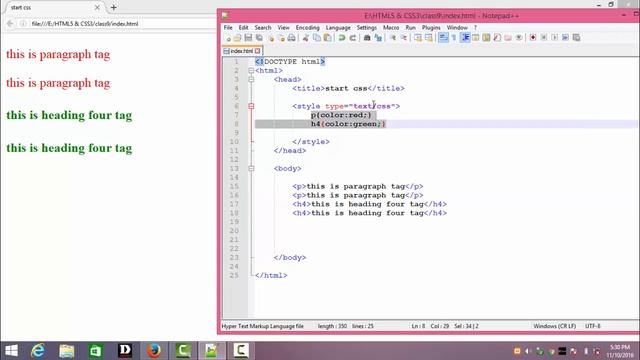
Task: Redo the edit via toolbar
Action: point(353,38)
